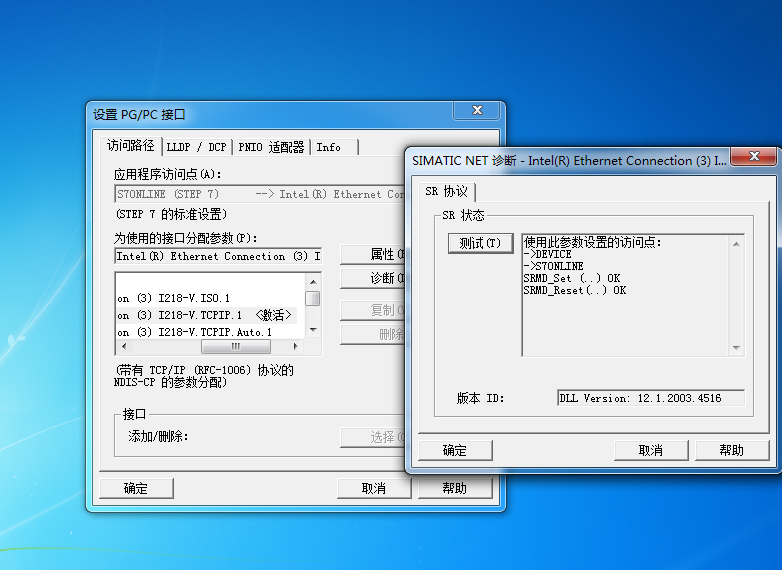
Task: Click the interface list scroll-left arrow
Action: [124, 346]
